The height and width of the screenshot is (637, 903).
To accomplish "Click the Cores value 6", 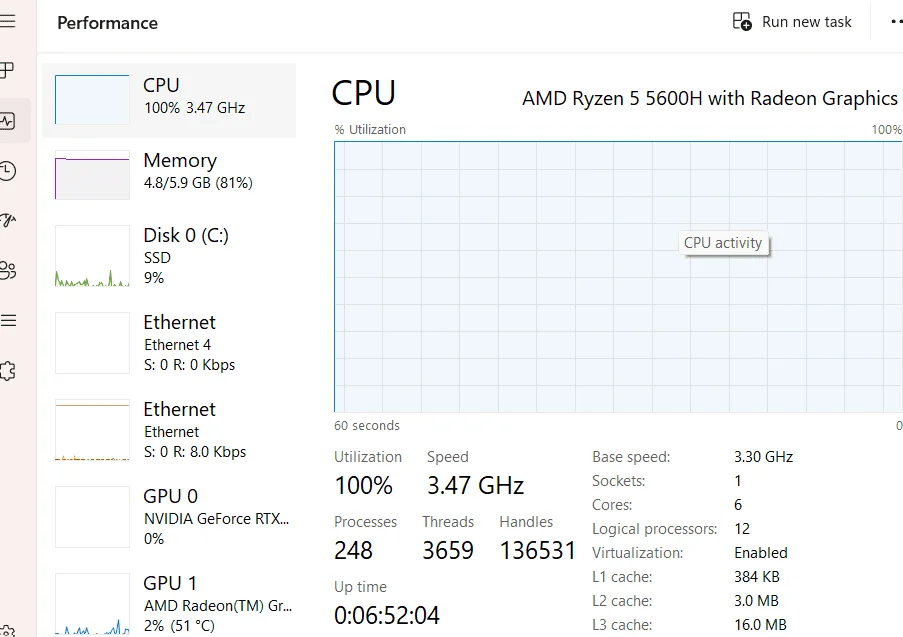I will (x=738, y=505).
